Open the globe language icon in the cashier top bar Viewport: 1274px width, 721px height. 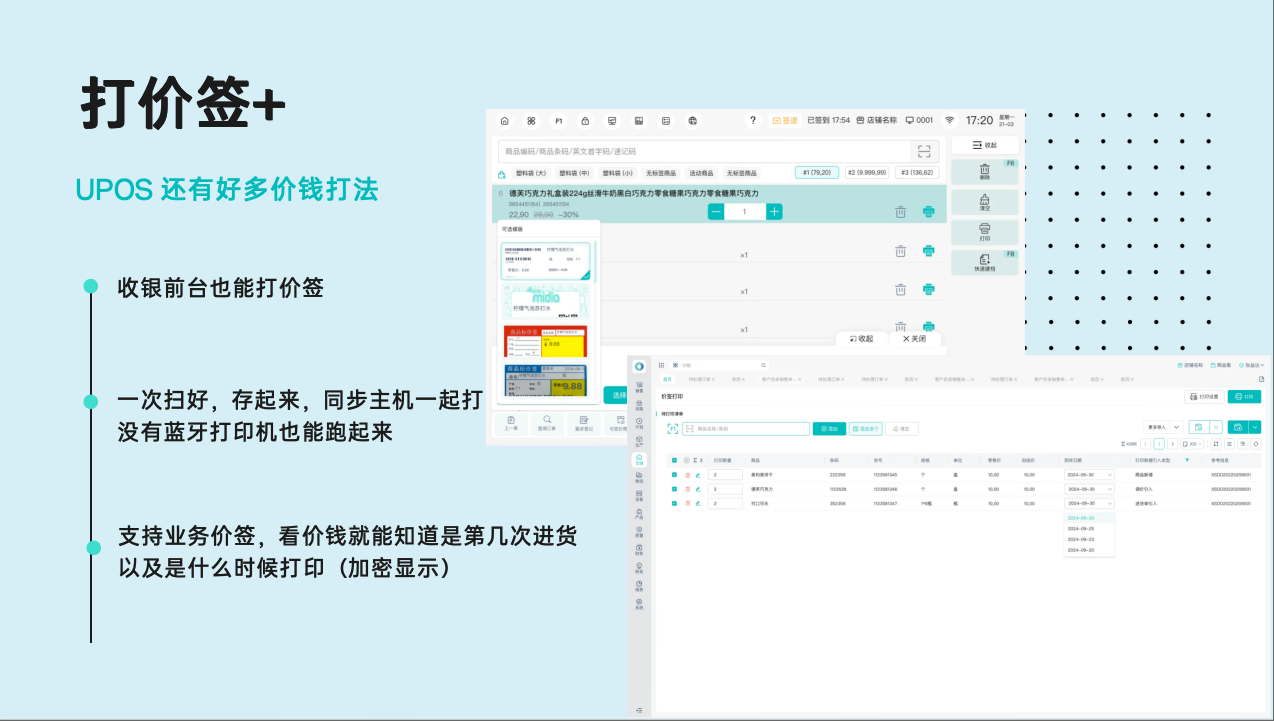pyautogui.click(x=692, y=121)
